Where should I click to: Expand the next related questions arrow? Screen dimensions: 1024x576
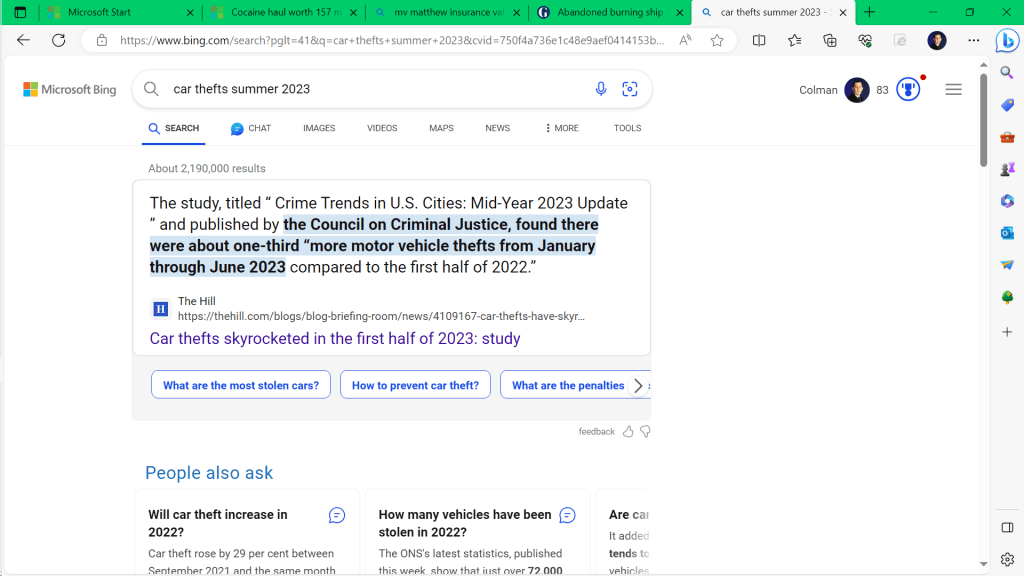638,385
